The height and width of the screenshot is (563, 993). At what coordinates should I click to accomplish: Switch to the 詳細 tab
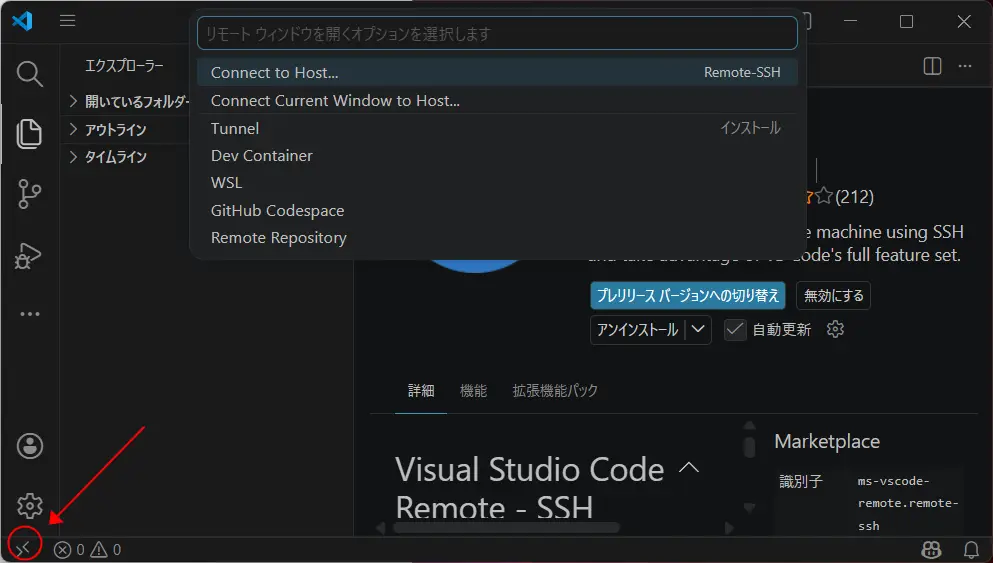(x=421, y=391)
